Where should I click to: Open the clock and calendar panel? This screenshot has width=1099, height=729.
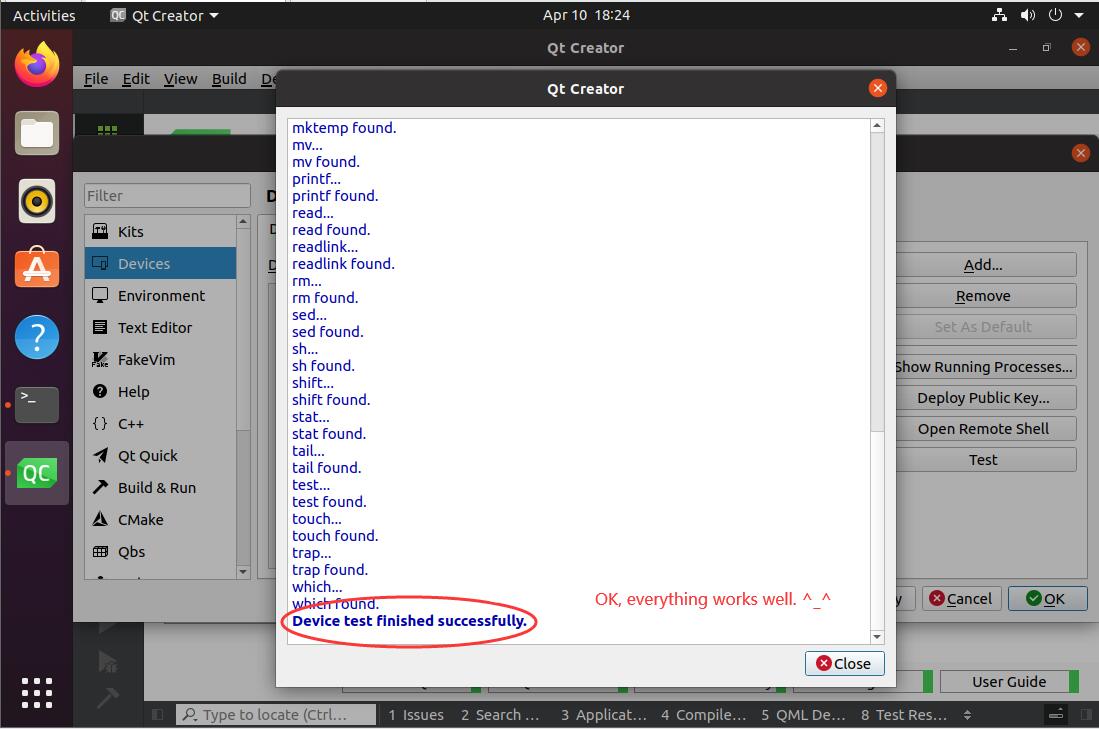point(586,15)
